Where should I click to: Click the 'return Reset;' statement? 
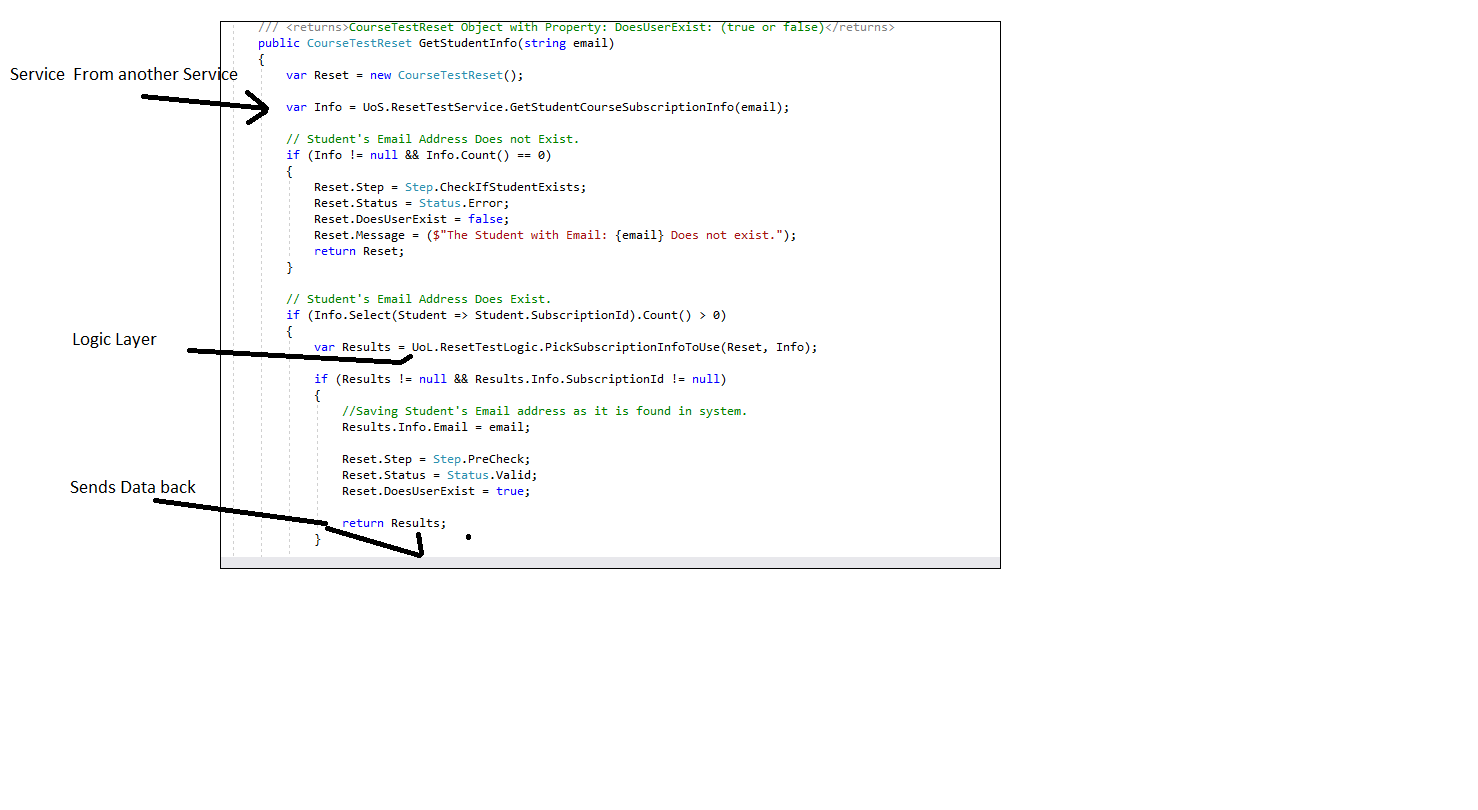pos(359,251)
